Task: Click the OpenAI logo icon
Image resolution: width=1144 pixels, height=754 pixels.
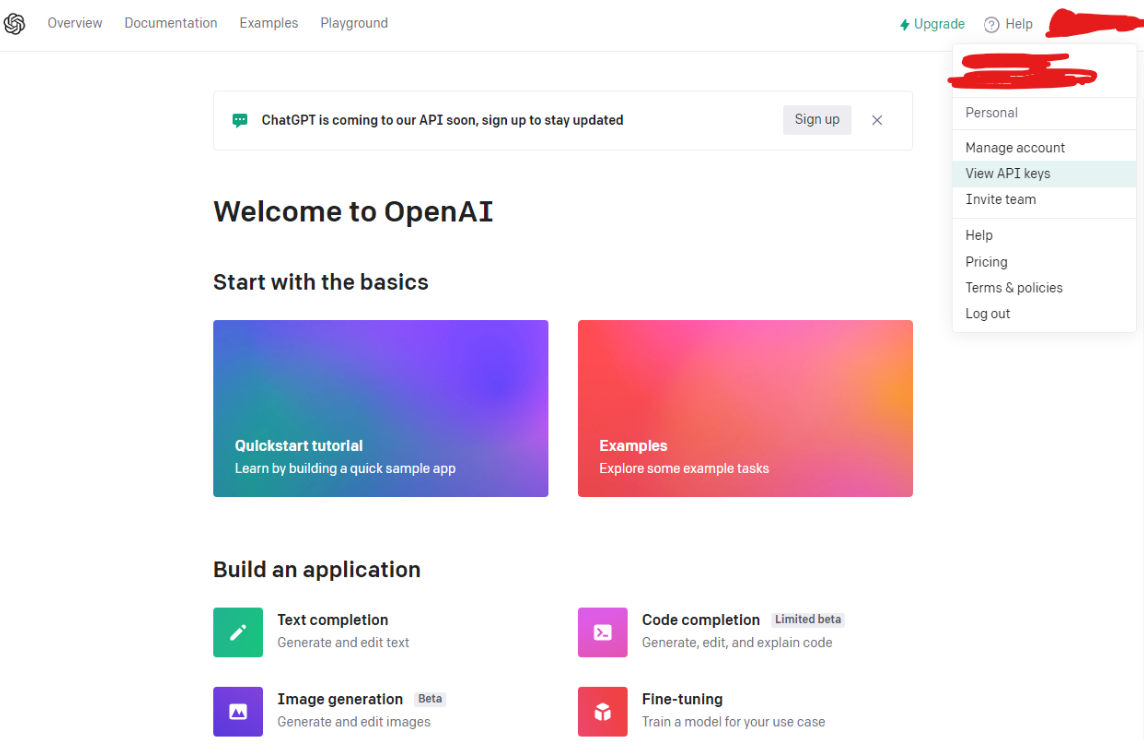Action: coord(15,23)
